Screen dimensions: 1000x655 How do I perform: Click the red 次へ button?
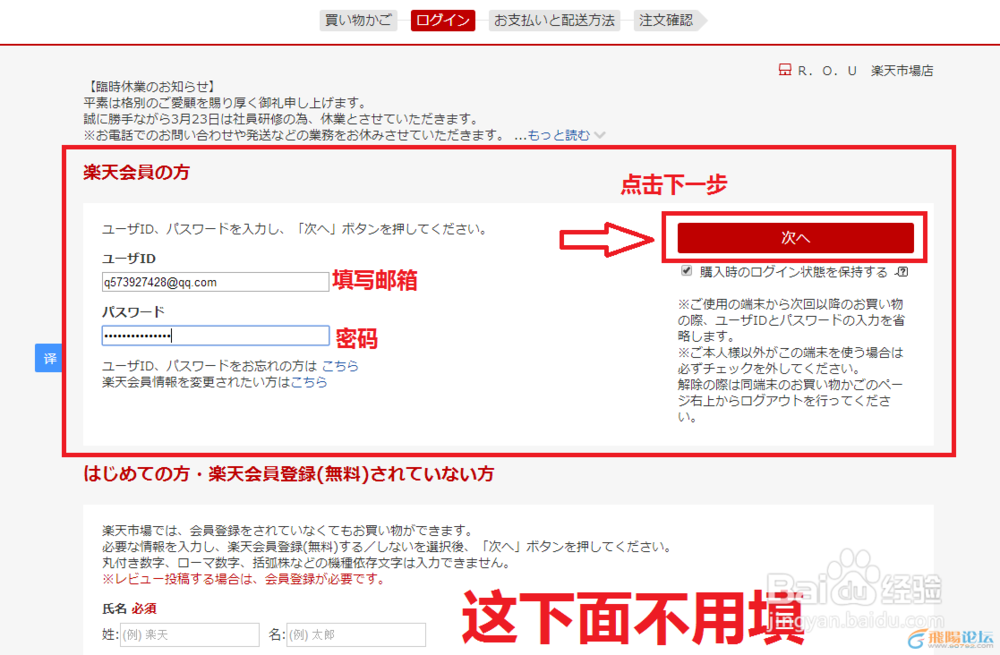click(795, 238)
